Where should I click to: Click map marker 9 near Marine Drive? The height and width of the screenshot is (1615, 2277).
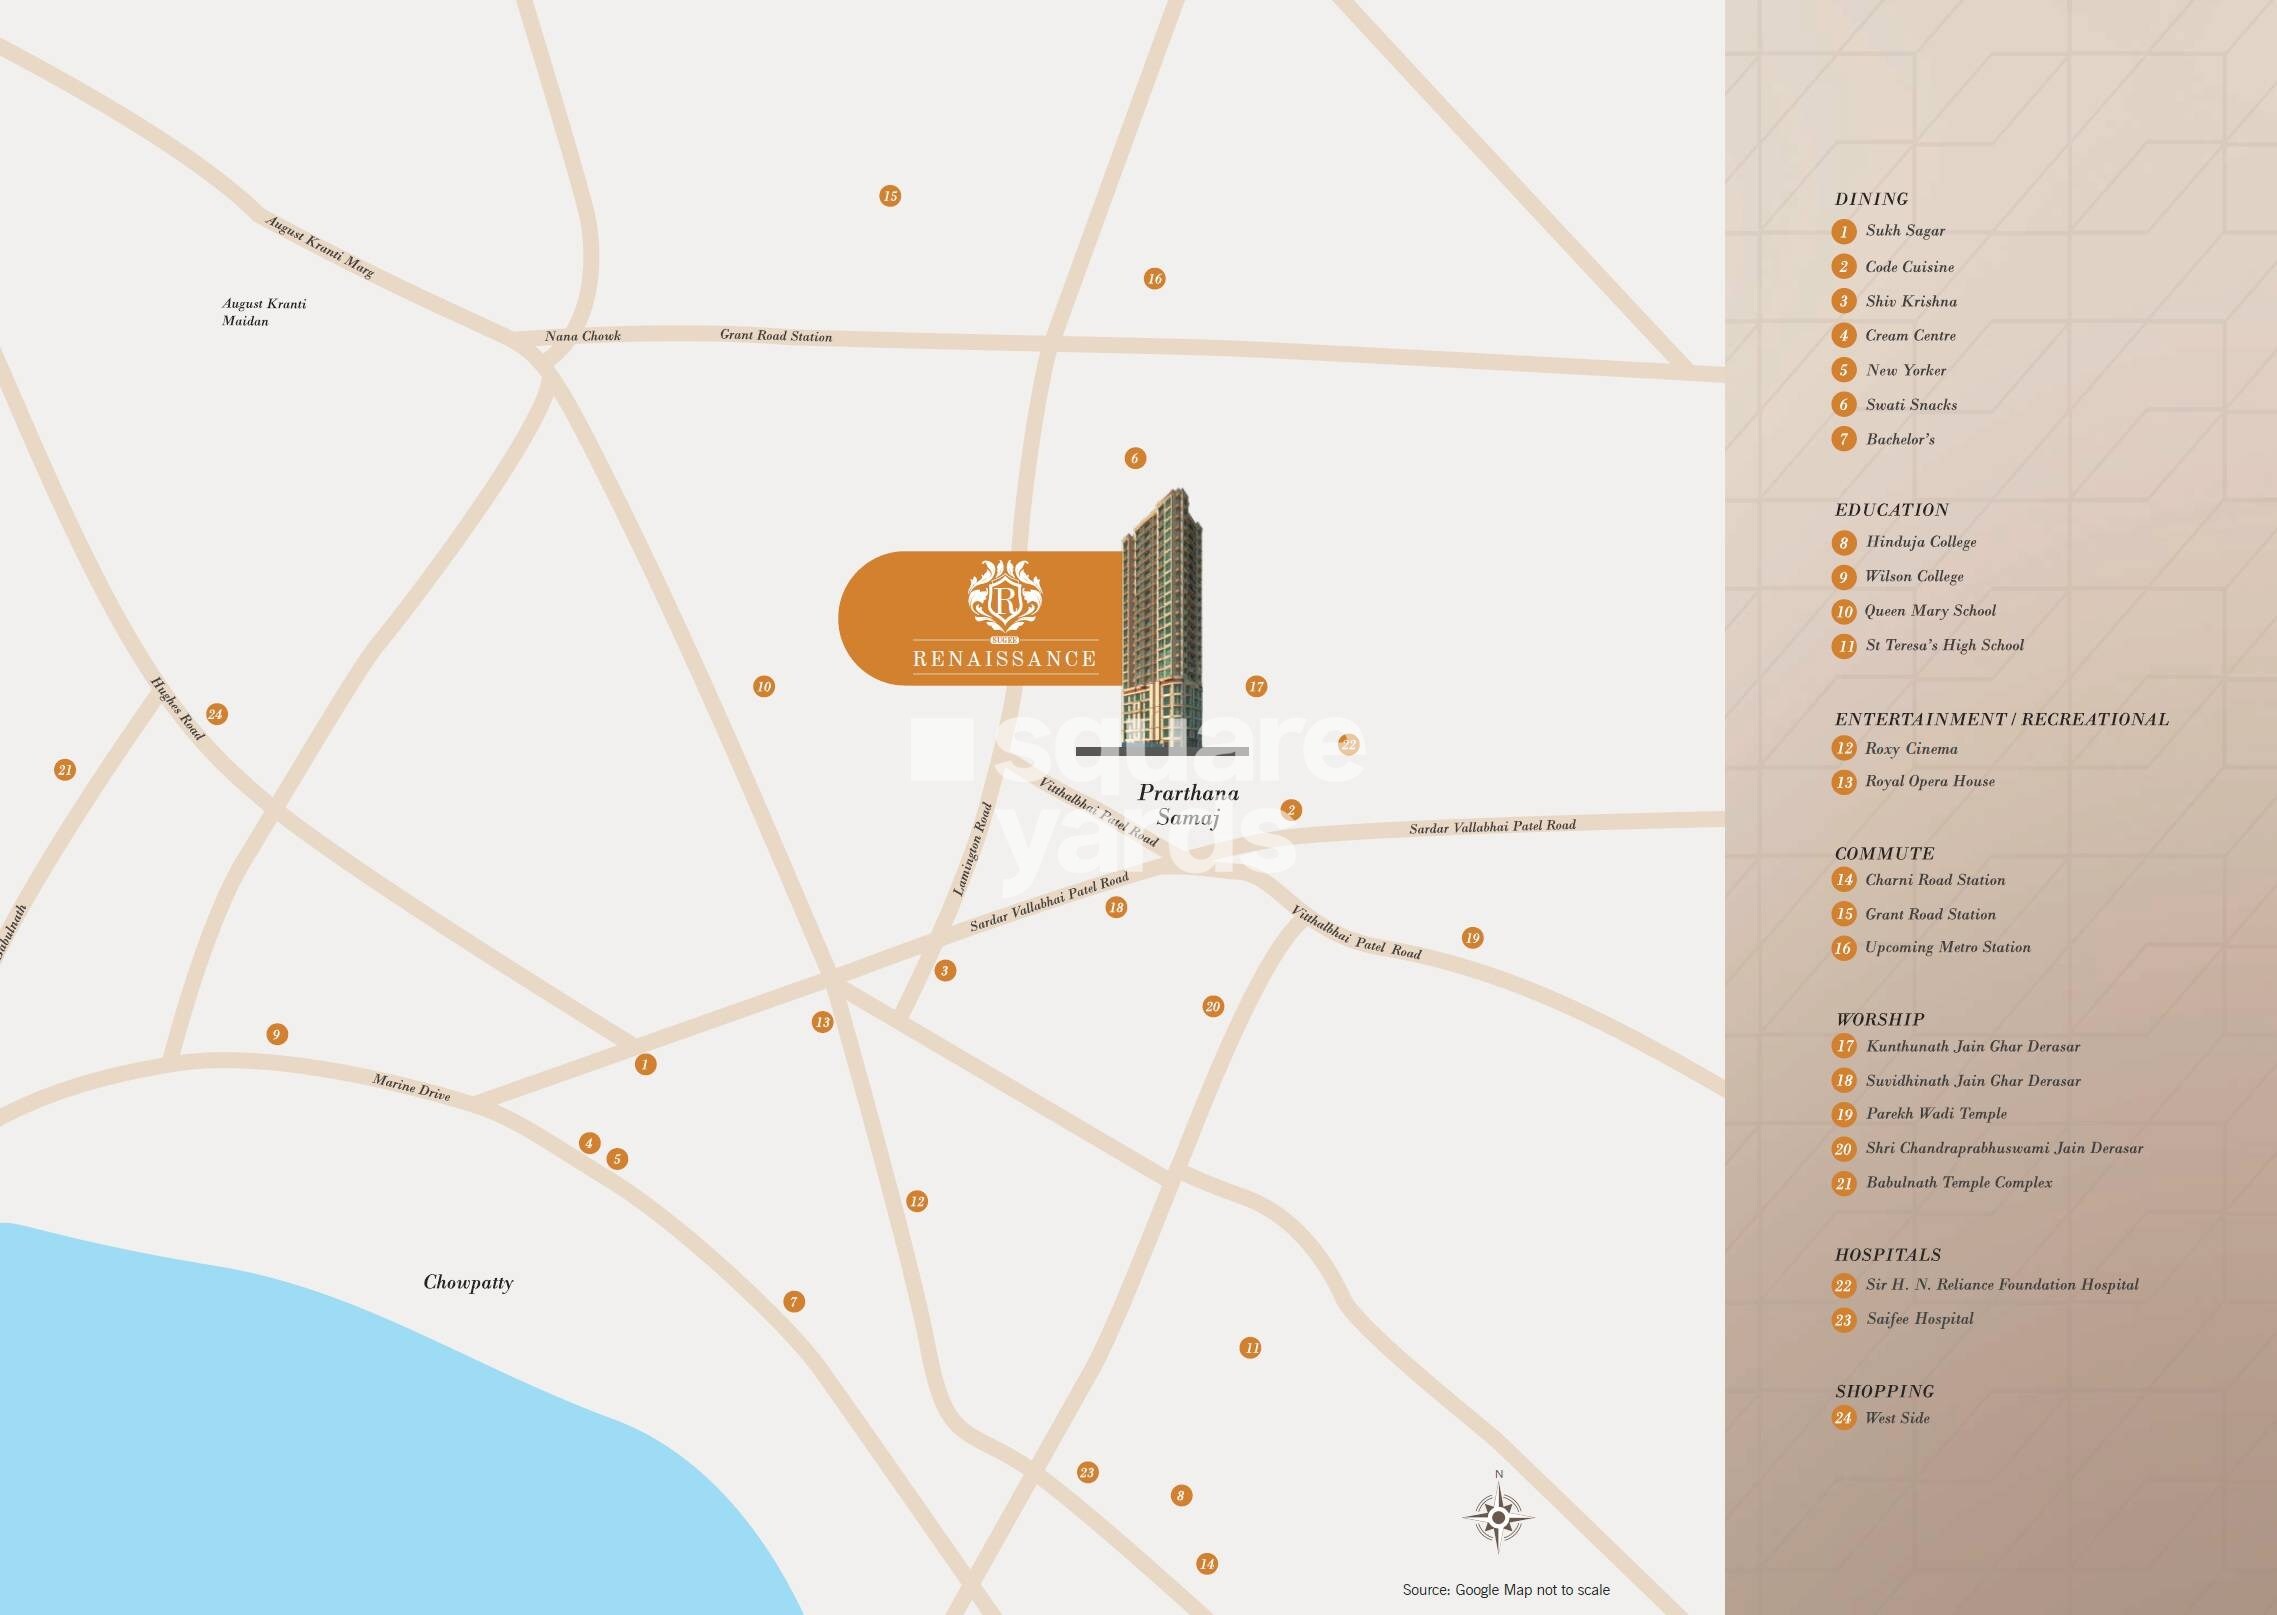click(x=277, y=1034)
